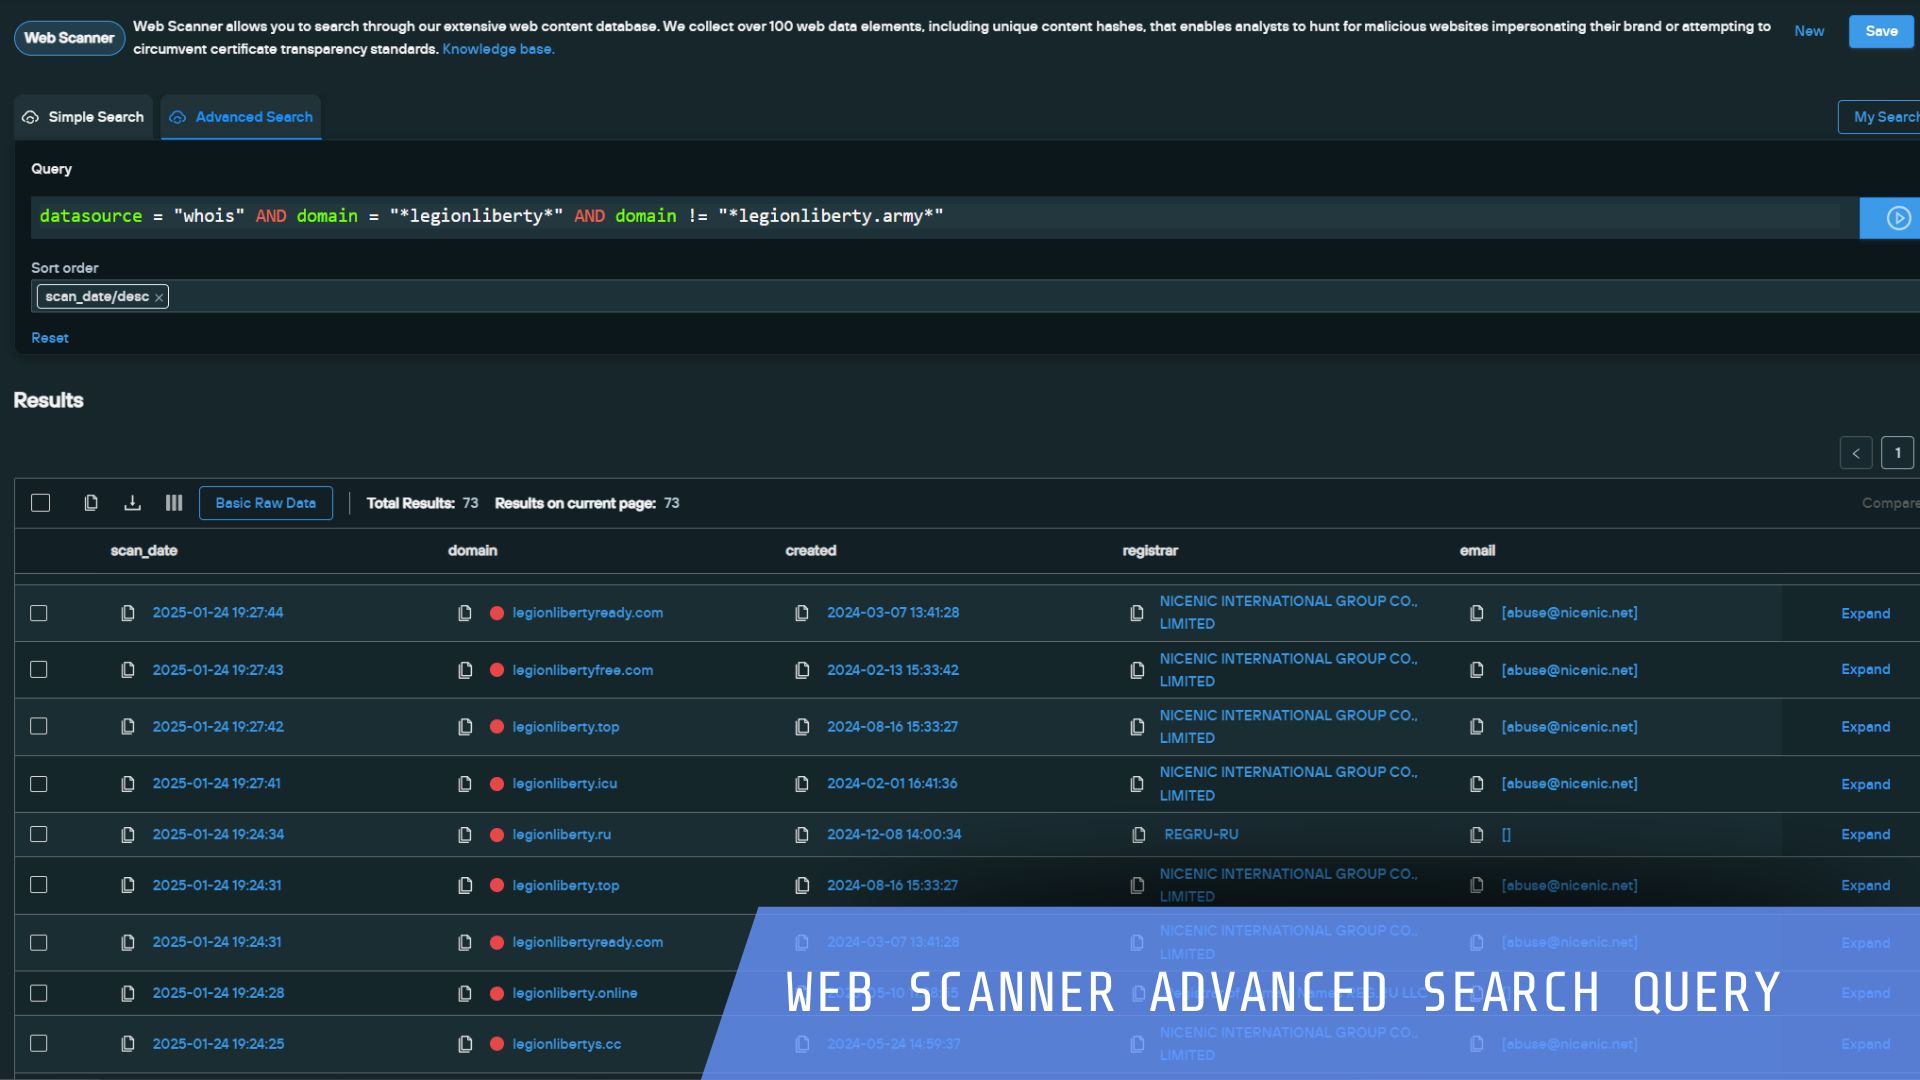Open the Sort order selector field
Viewport: 1920px width, 1080px height.
click(975, 297)
